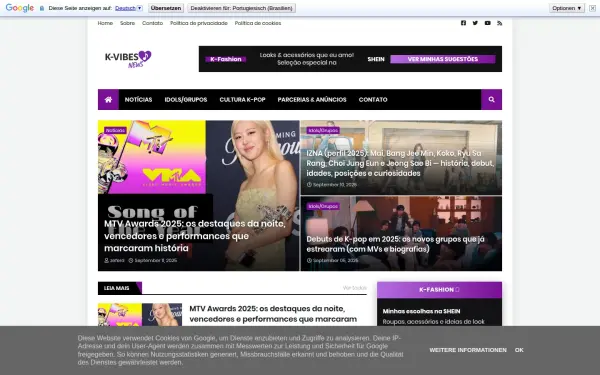Open the IZNA perfil 2025 article
This screenshot has width=600, height=375.
(400, 163)
